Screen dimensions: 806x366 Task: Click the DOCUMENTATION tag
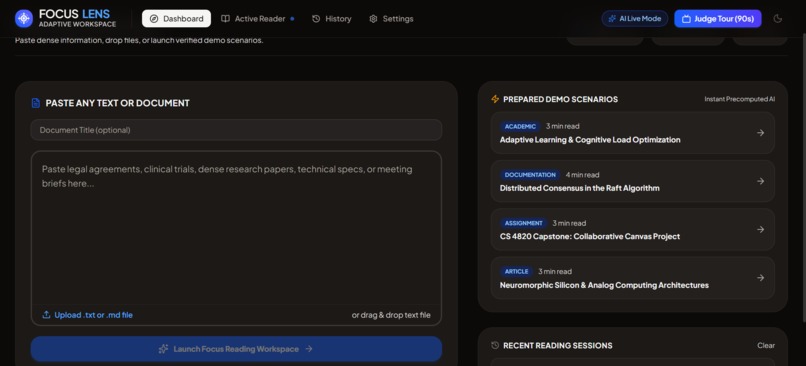tap(530, 175)
